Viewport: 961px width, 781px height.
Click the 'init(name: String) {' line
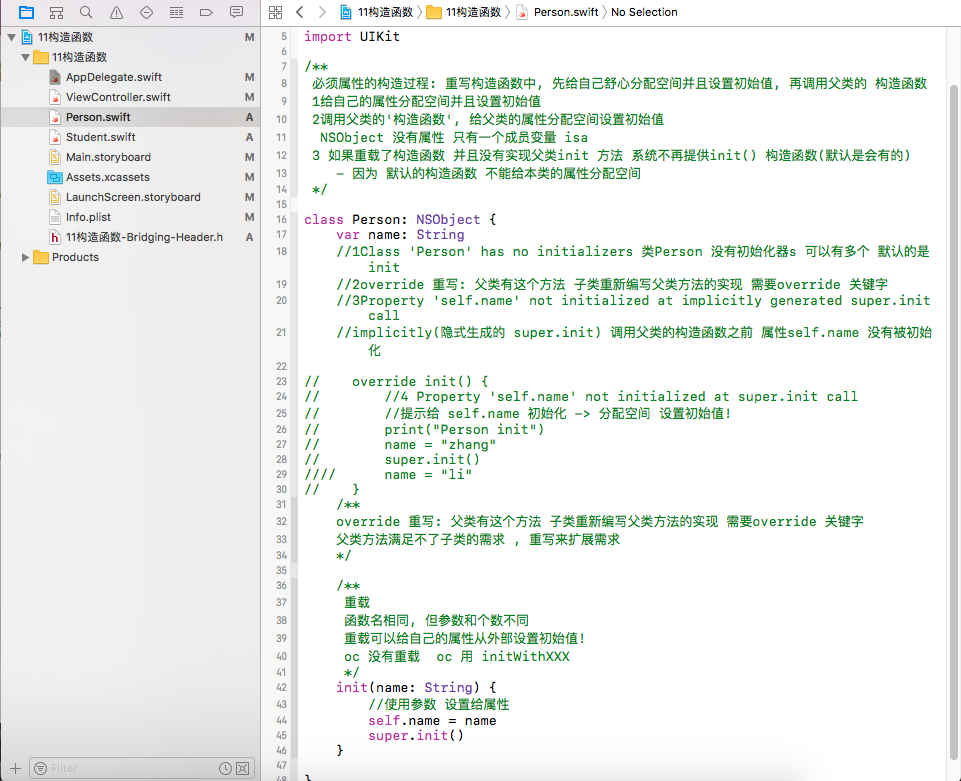coord(416,688)
